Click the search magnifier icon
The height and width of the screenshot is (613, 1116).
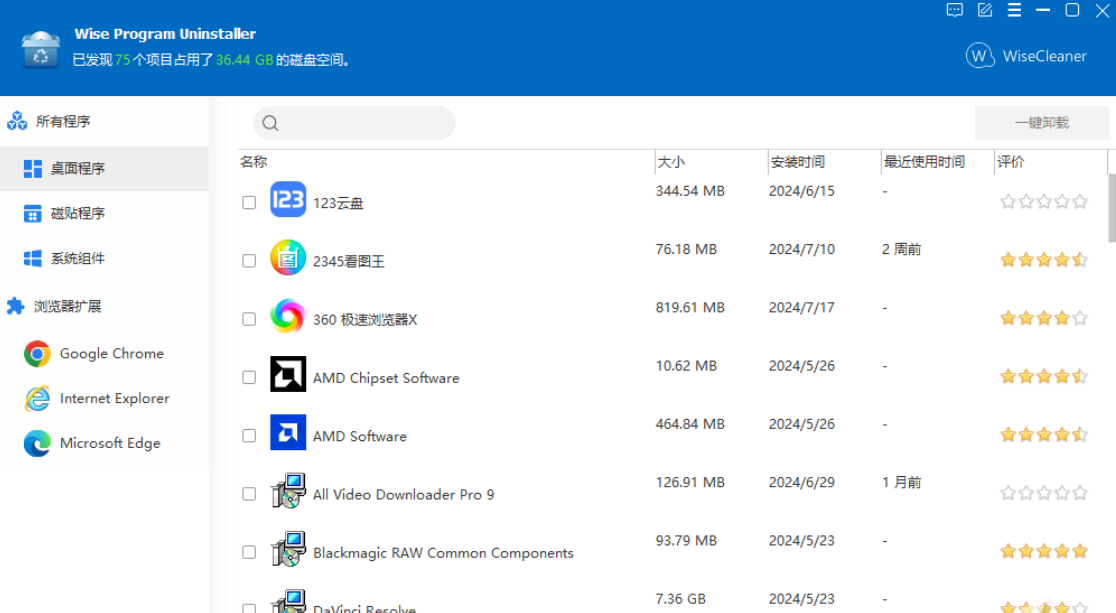[270, 122]
